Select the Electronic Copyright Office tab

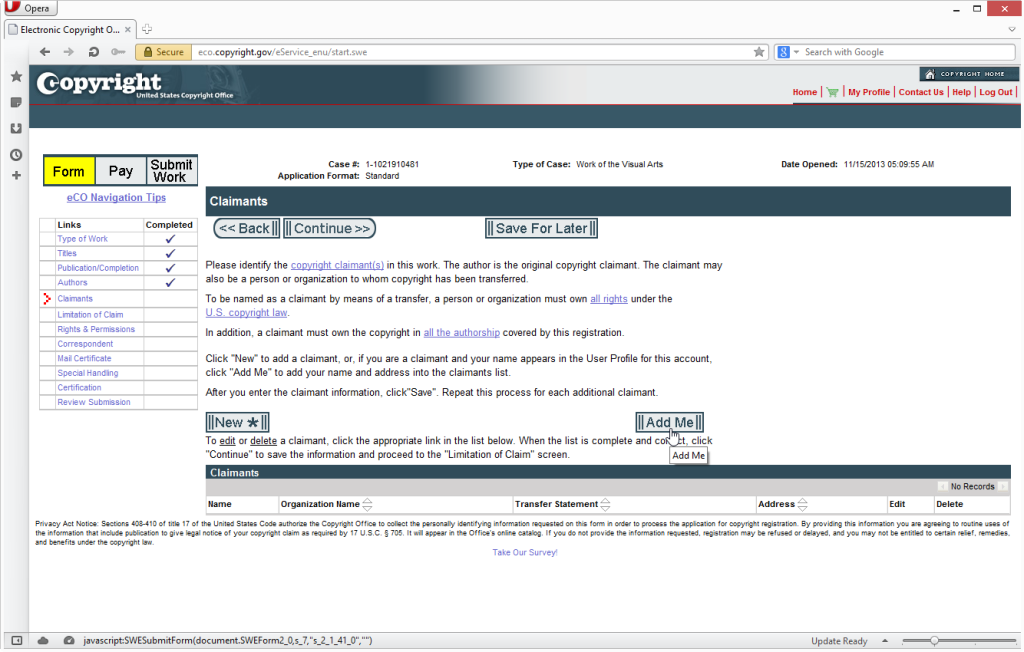pyautogui.click(x=69, y=29)
